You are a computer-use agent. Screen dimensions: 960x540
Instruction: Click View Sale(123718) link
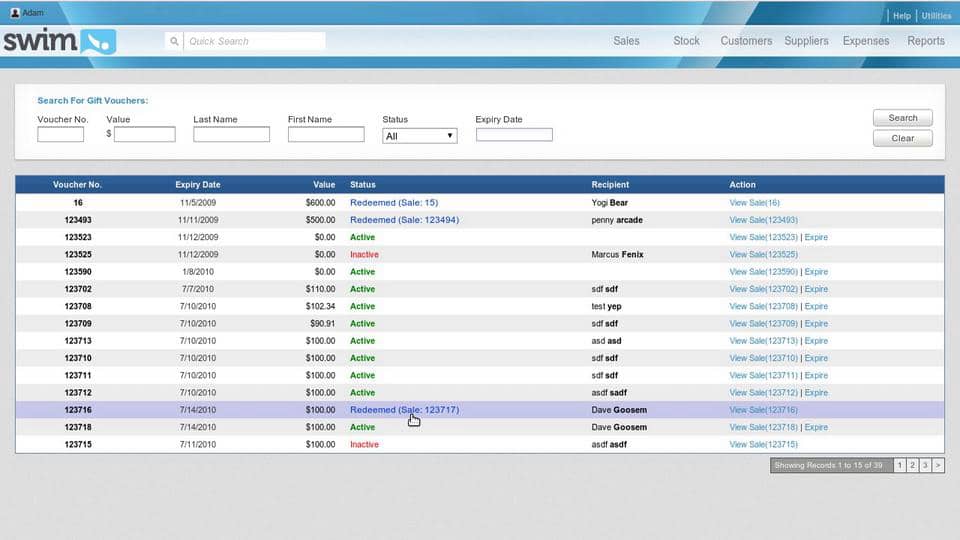pyautogui.click(x=763, y=427)
